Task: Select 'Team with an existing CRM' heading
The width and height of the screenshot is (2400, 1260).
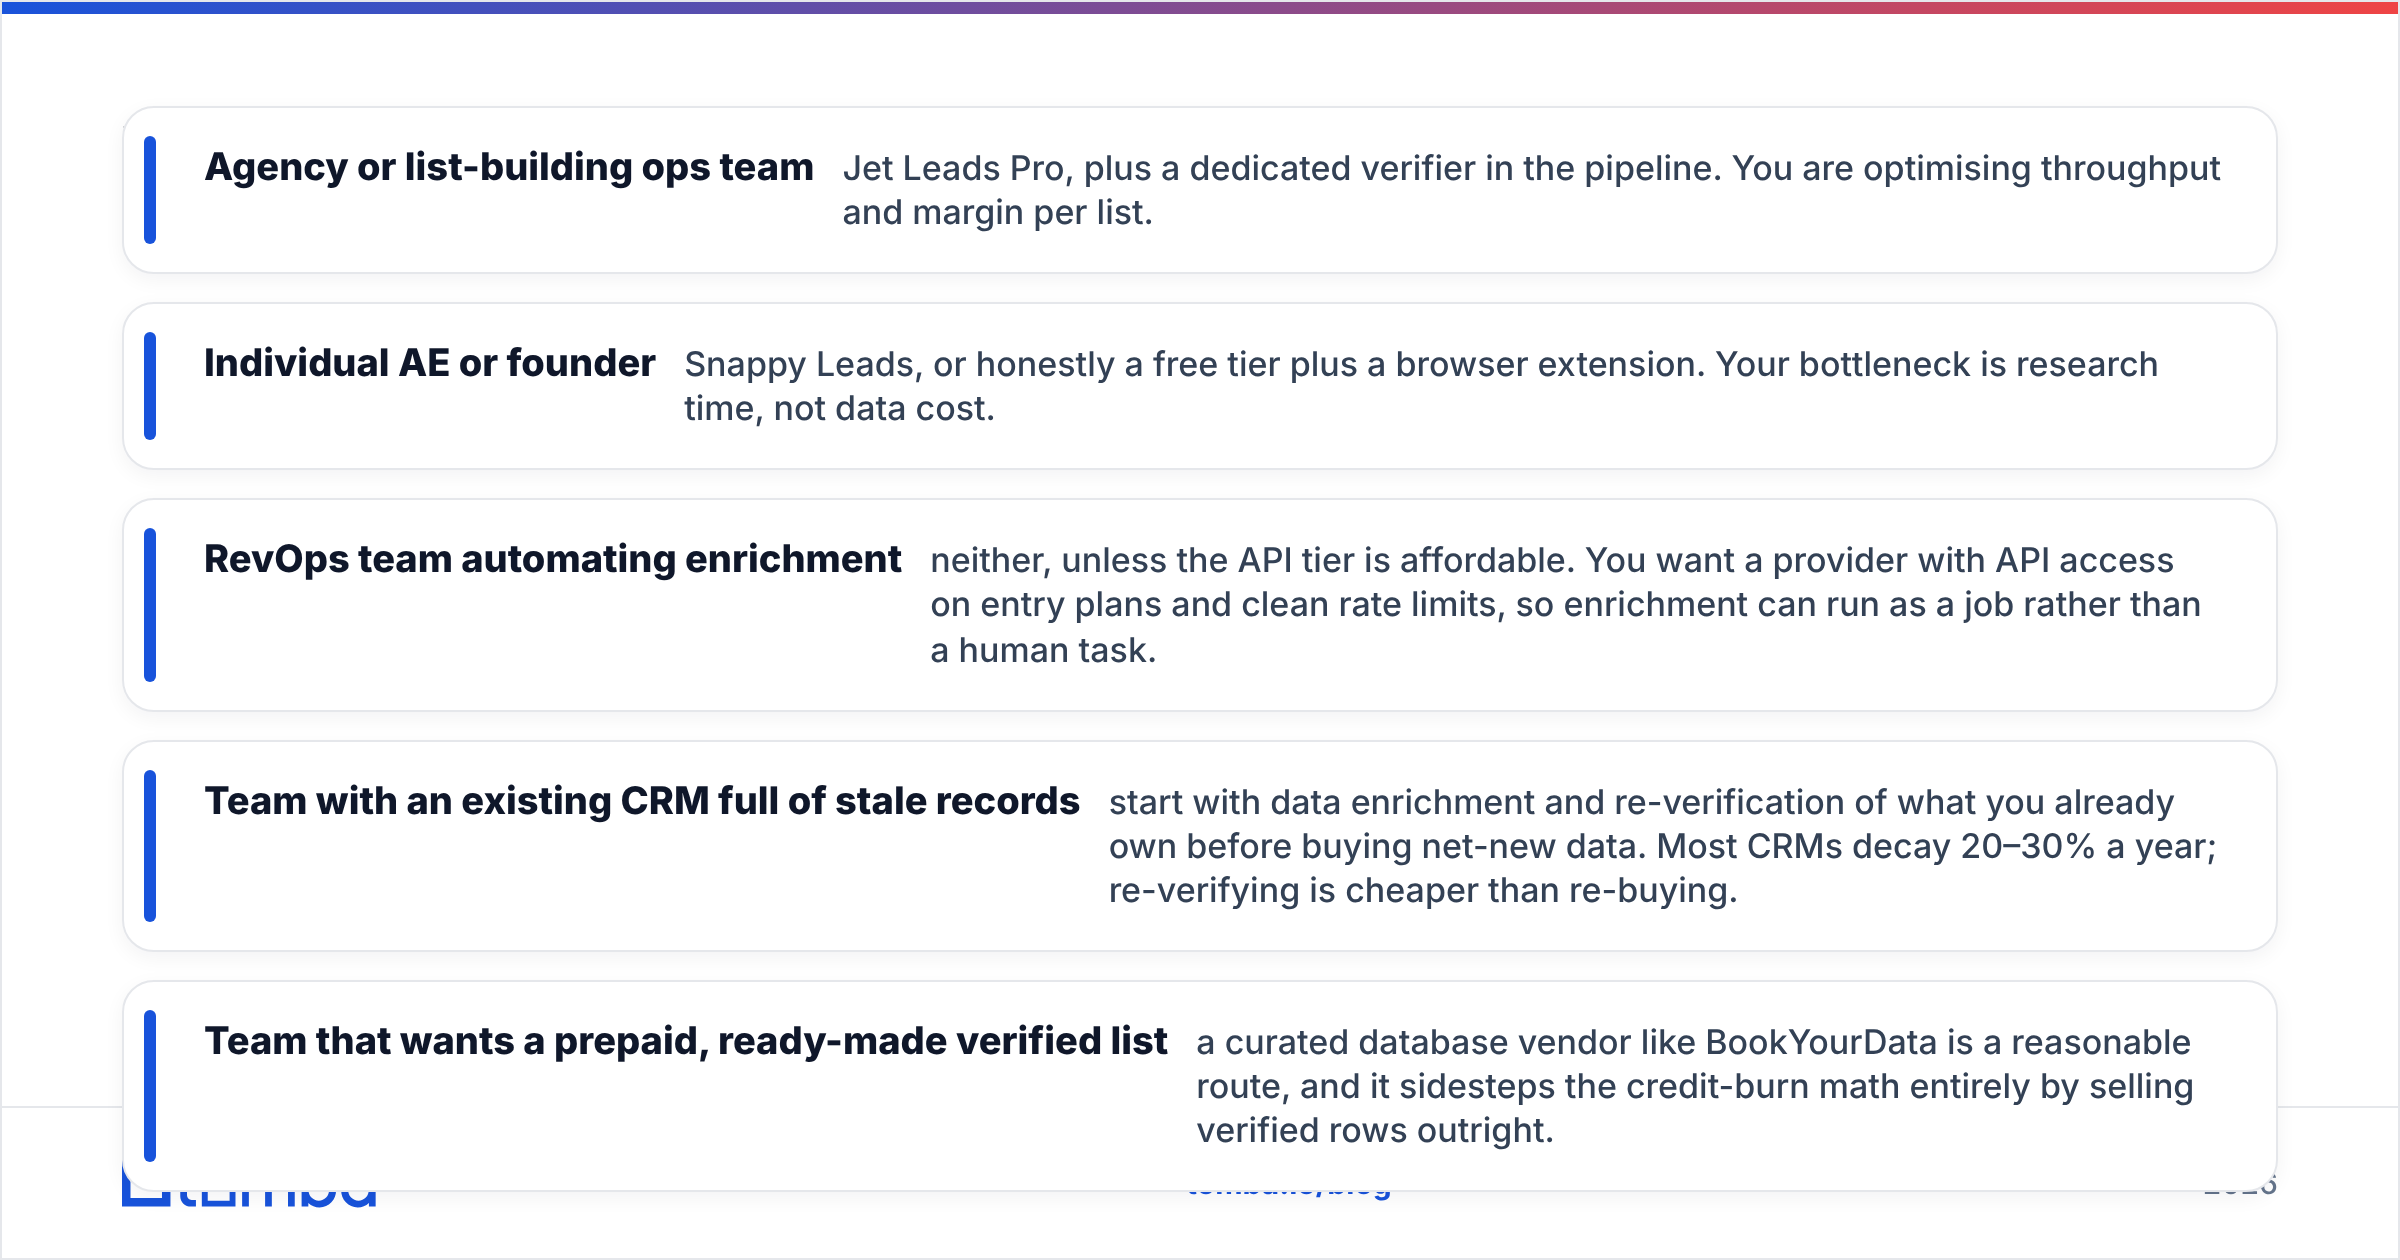Action: [x=642, y=801]
